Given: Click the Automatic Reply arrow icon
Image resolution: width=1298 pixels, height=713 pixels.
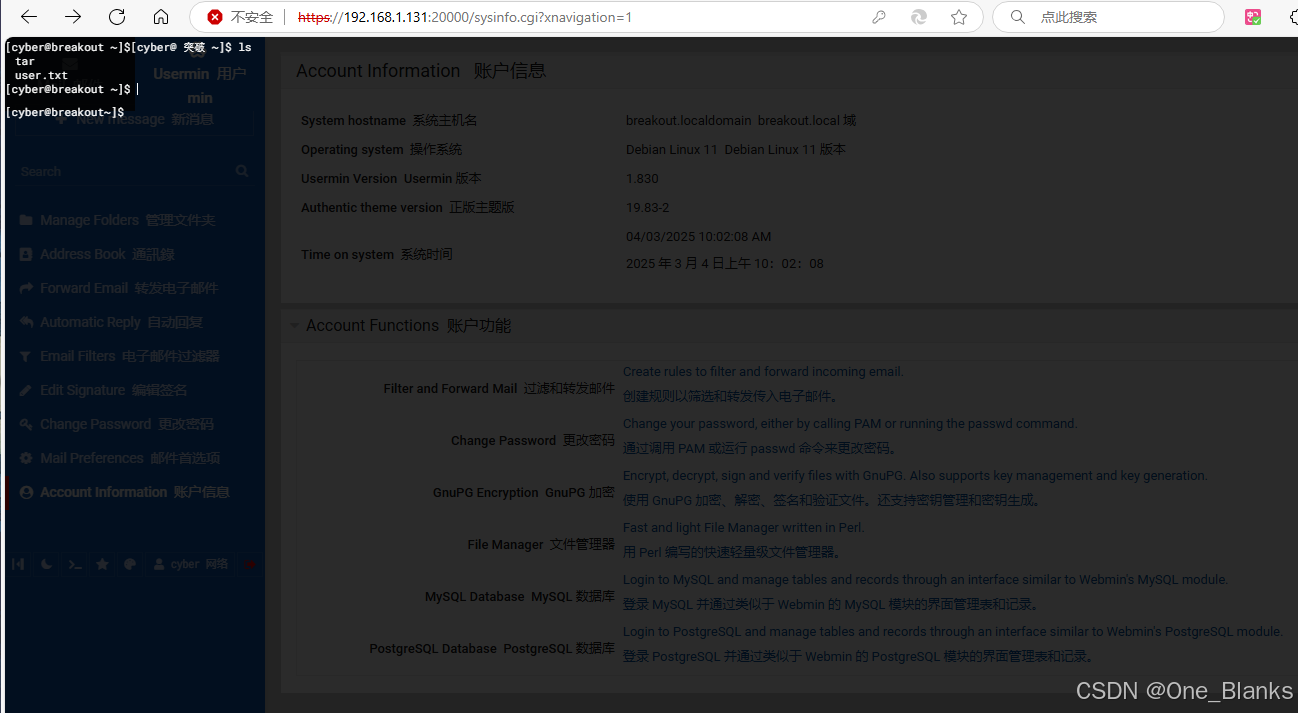Looking at the screenshot, I should (x=26, y=322).
